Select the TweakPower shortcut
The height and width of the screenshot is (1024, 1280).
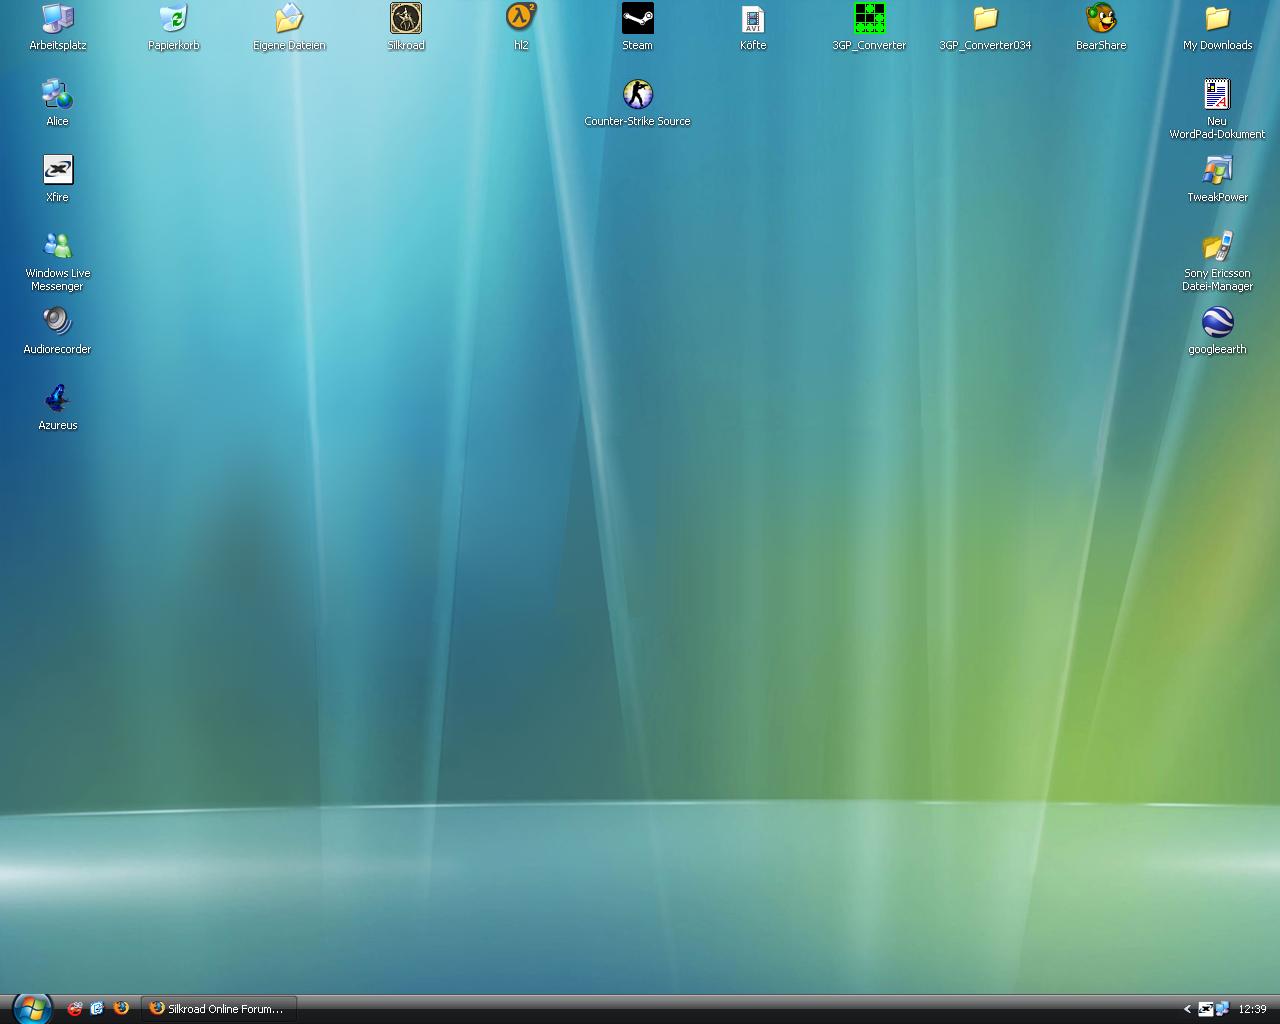[1217, 171]
